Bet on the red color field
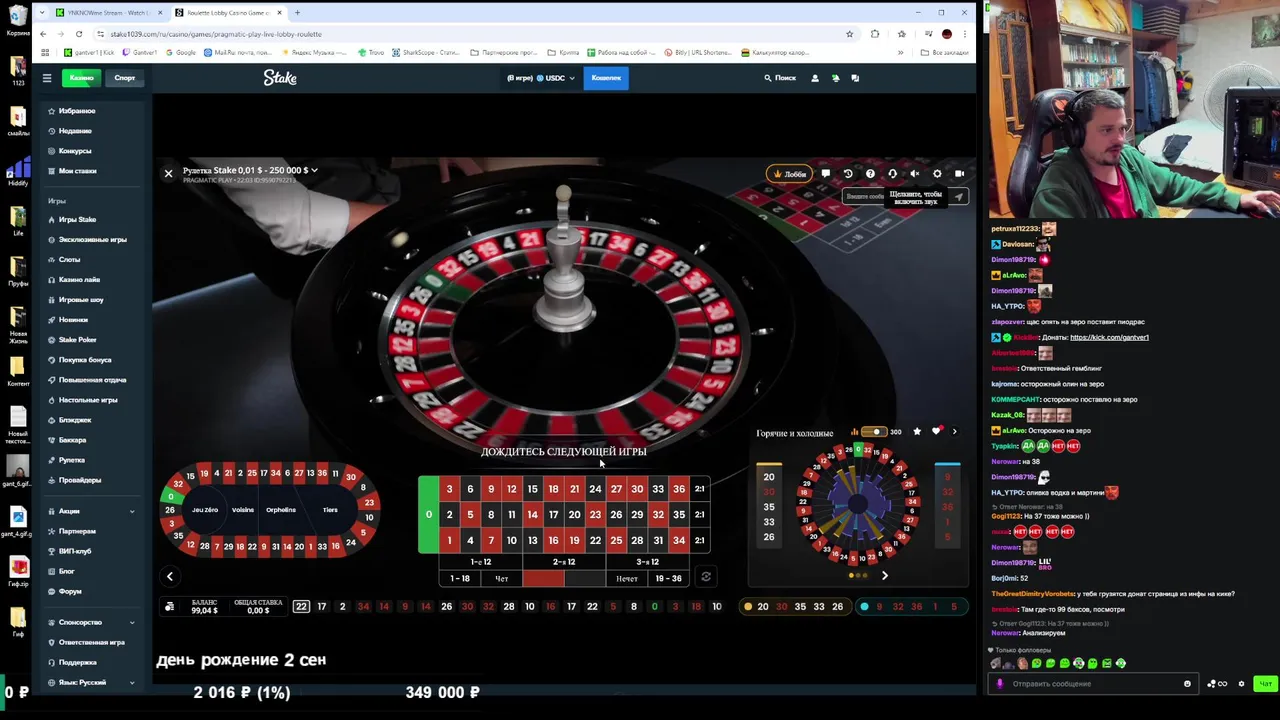 (x=543, y=578)
